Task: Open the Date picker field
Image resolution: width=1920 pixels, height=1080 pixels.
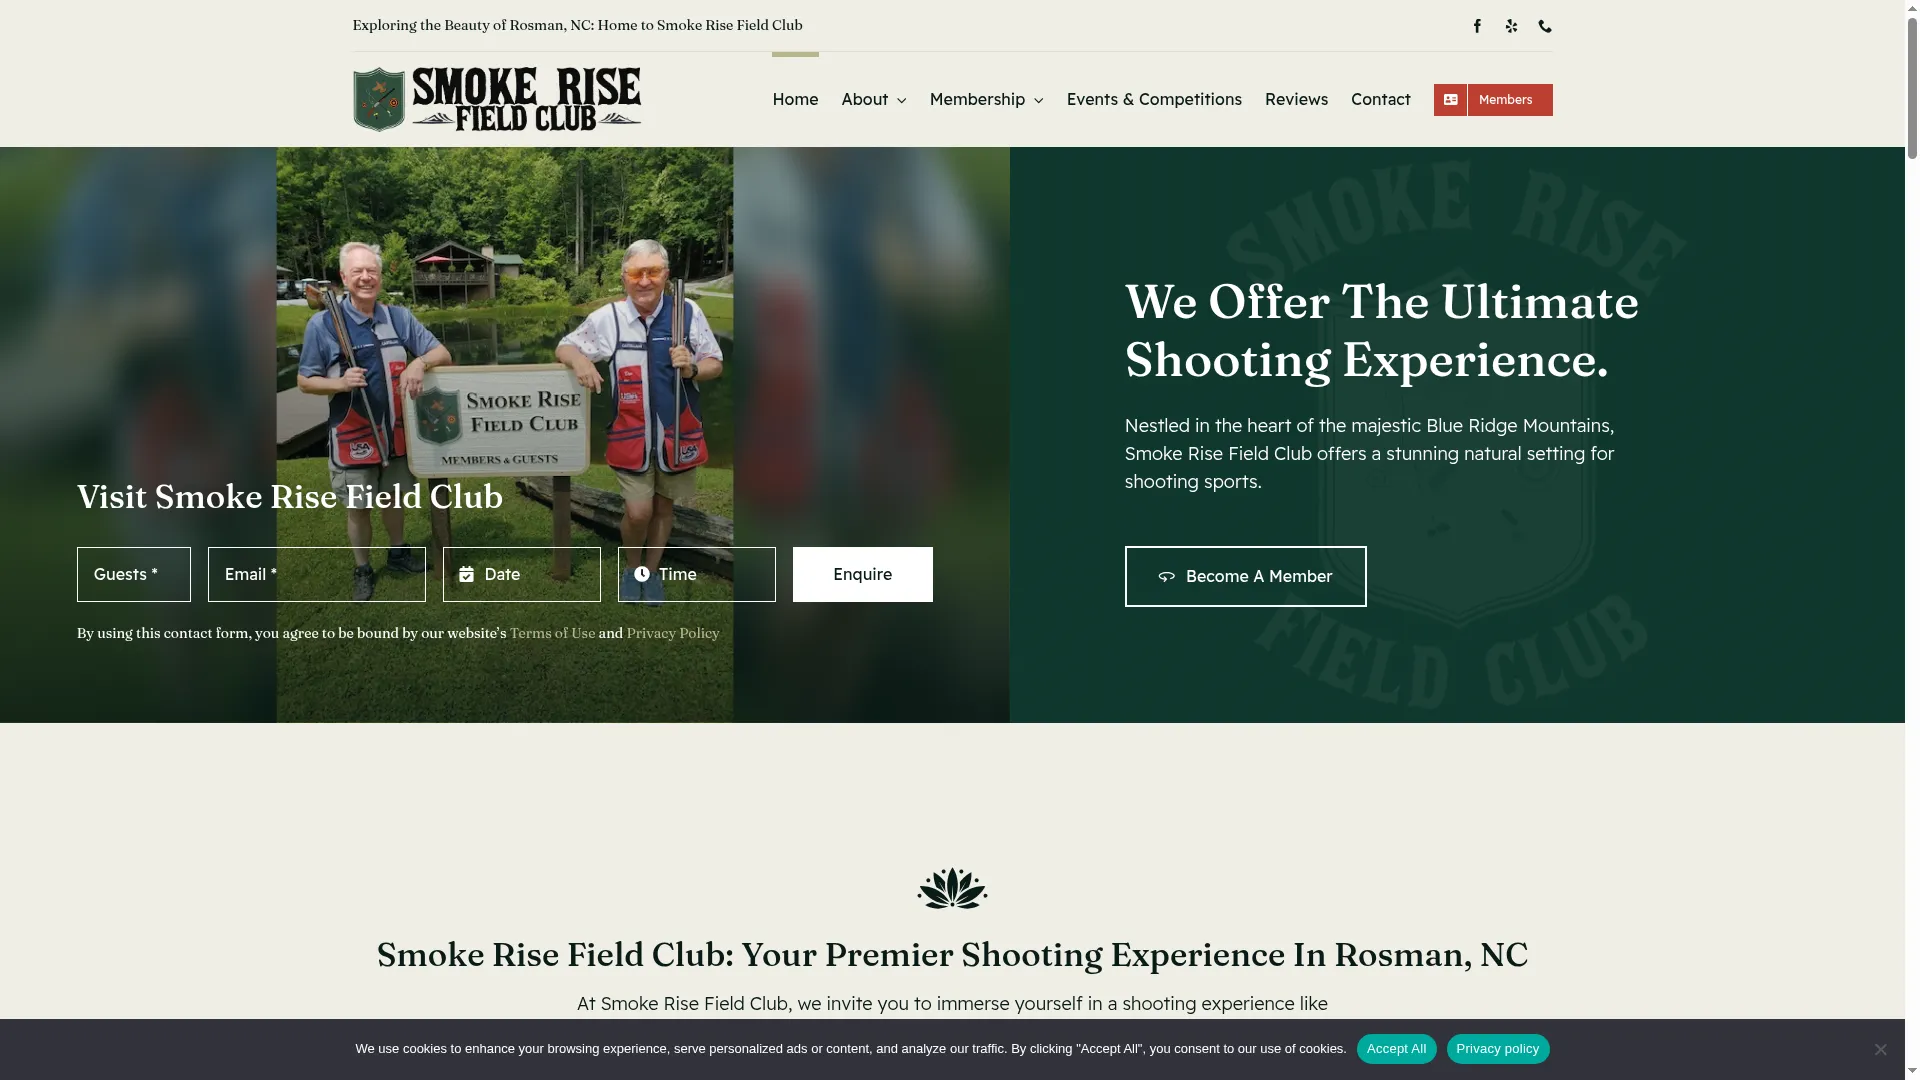Action: click(x=522, y=575)
